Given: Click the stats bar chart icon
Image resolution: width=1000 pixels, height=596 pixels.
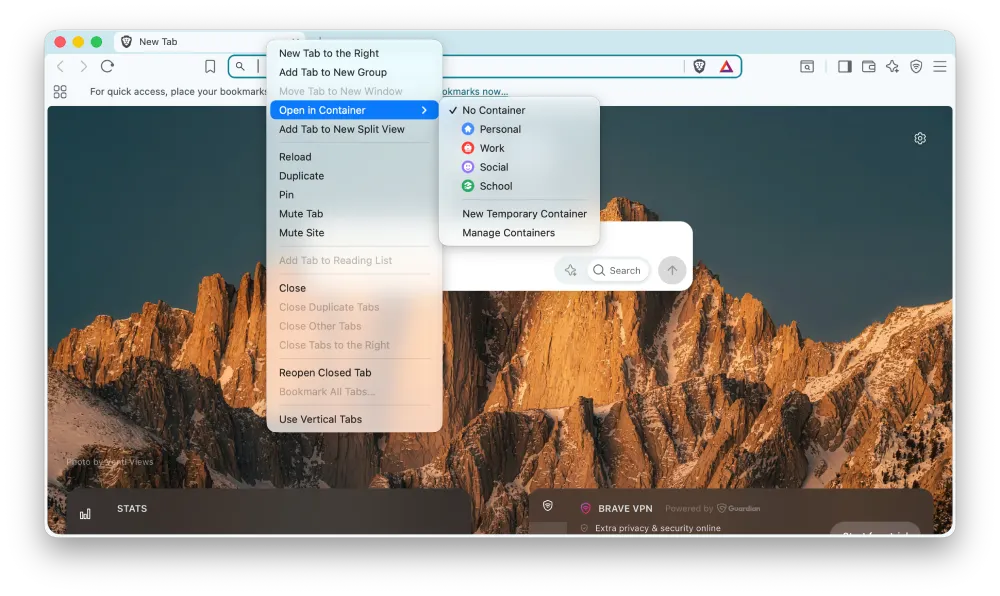Looking at the screenshot, I should point(85,514).
